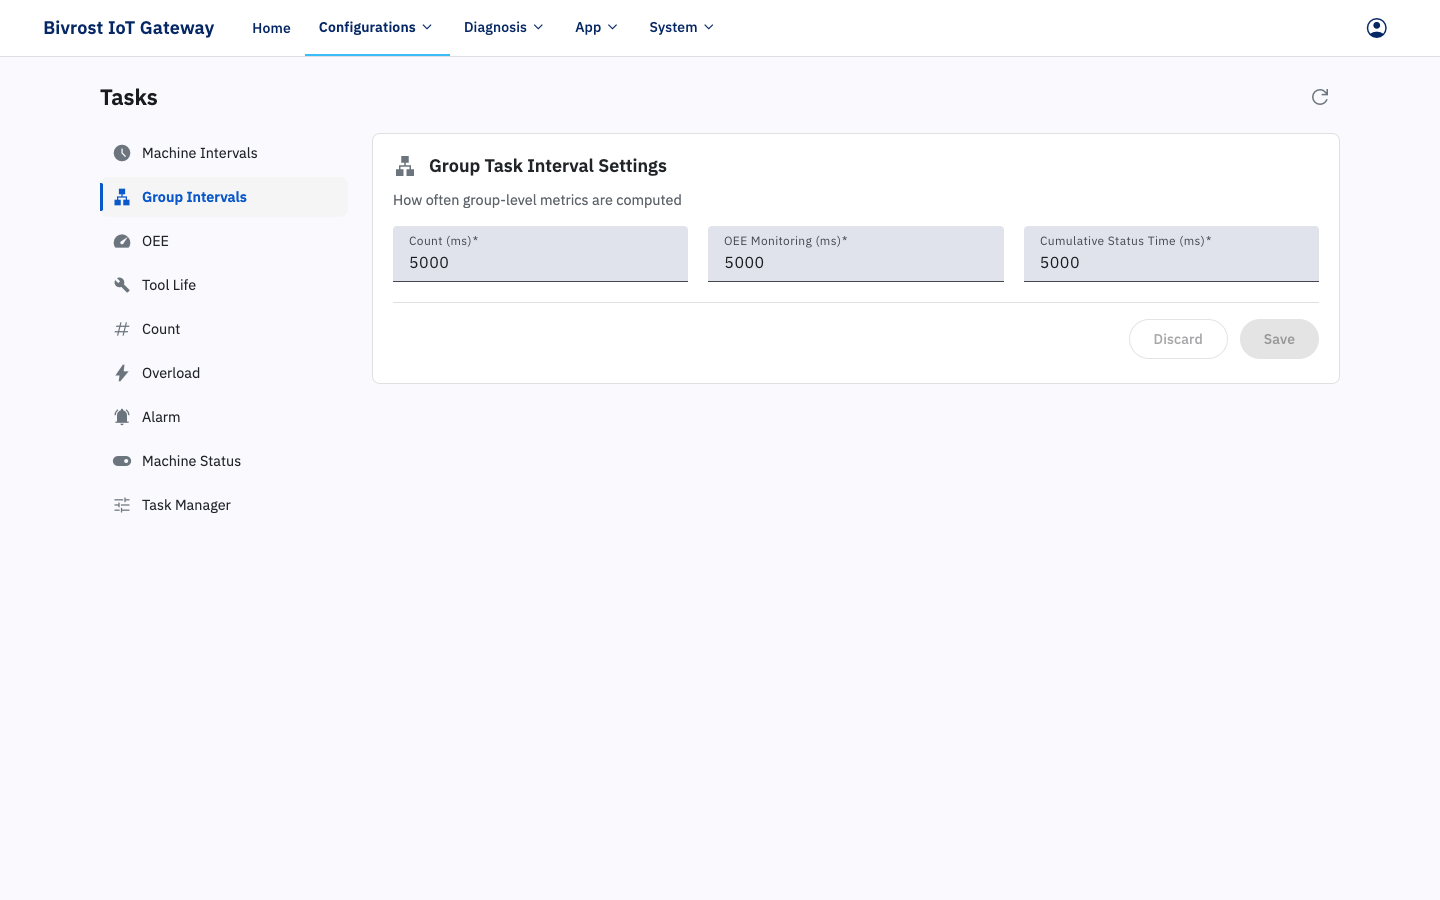The height and width of the screenshot is (900, 1440).
Task: Open the Diagnosis menu label
Action: 495,28
